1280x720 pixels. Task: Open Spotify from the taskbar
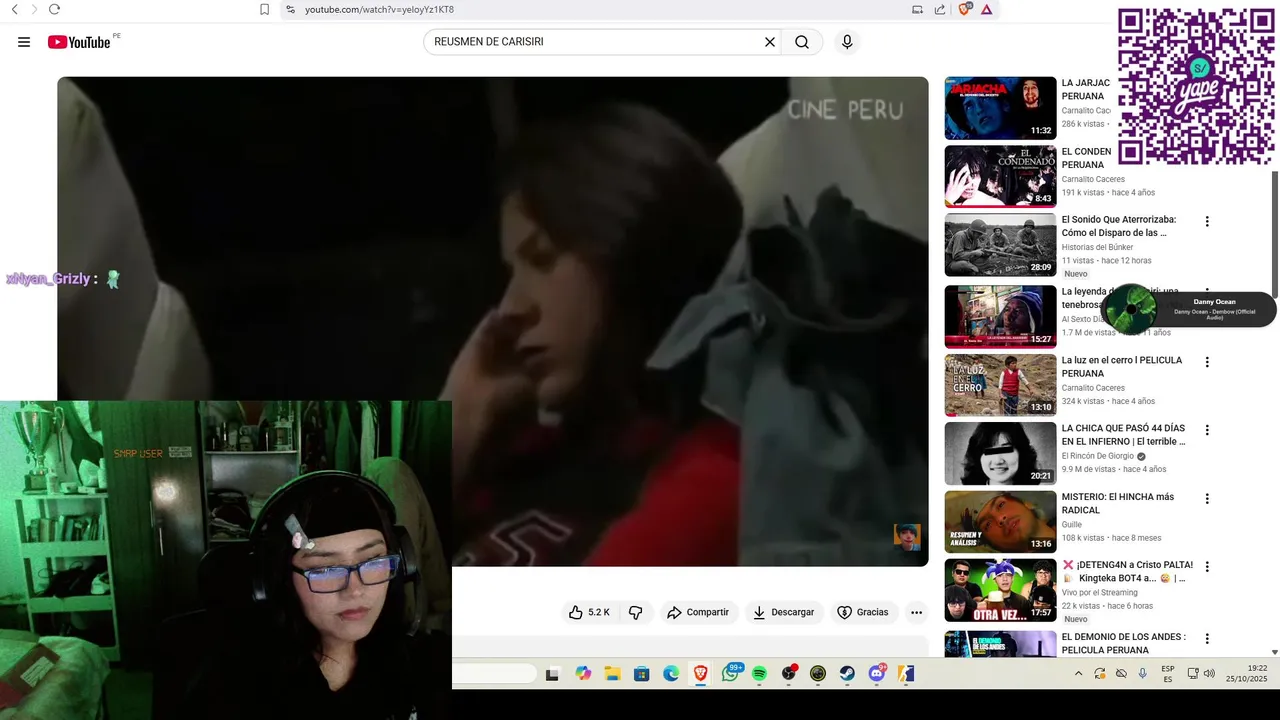759,674
